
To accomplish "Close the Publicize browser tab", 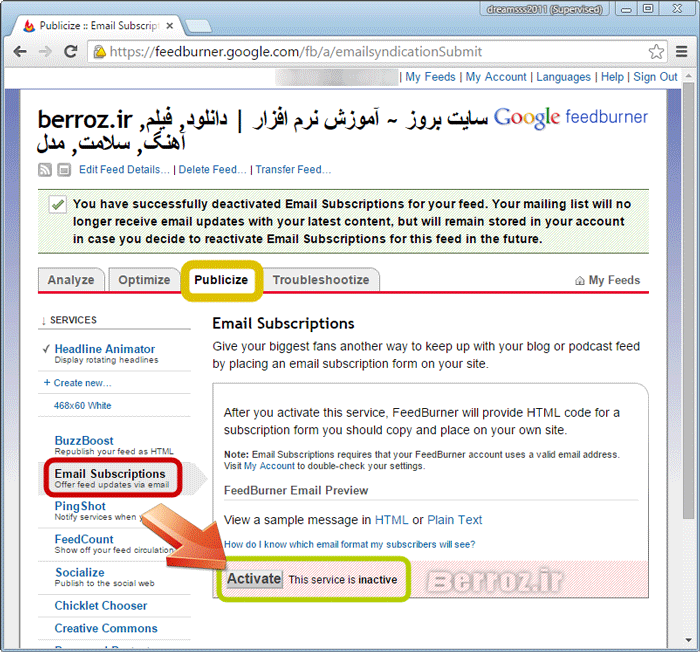I will tap(170, 26).
